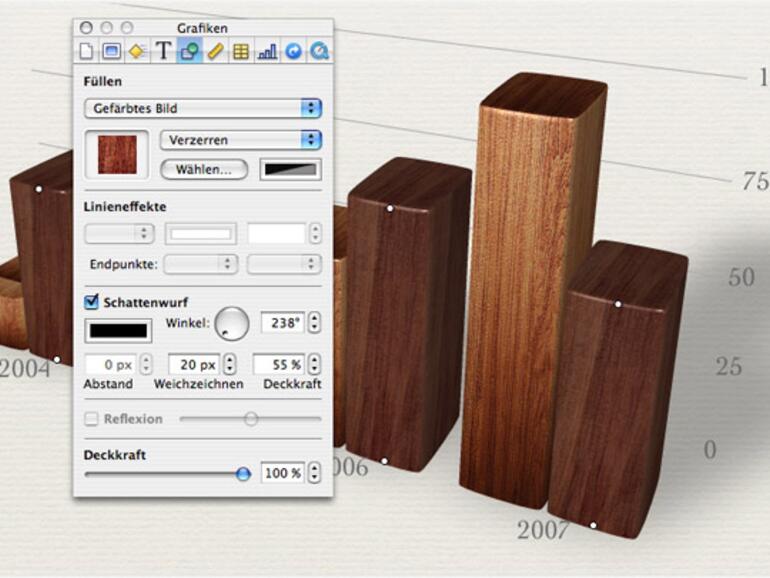Click the stepper beside 55 %

tap(315, 365)
